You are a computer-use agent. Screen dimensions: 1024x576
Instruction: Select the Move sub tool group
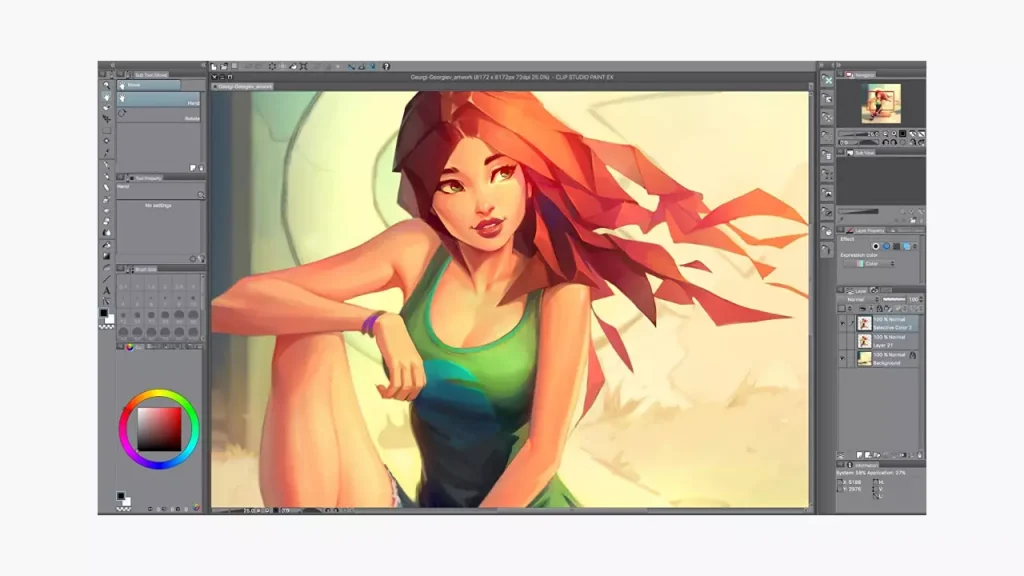point(149,86)
